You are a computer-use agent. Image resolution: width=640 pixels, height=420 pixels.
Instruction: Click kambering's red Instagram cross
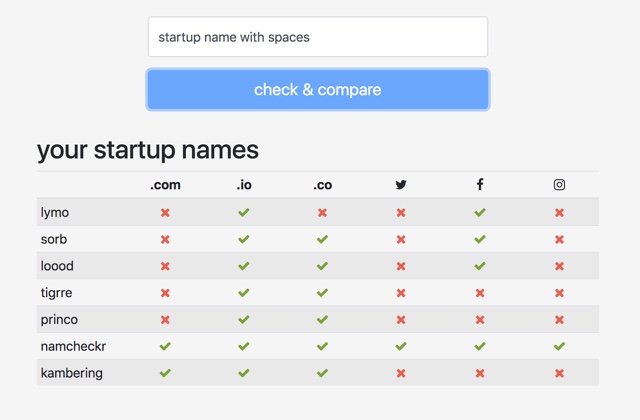[559, 374]
